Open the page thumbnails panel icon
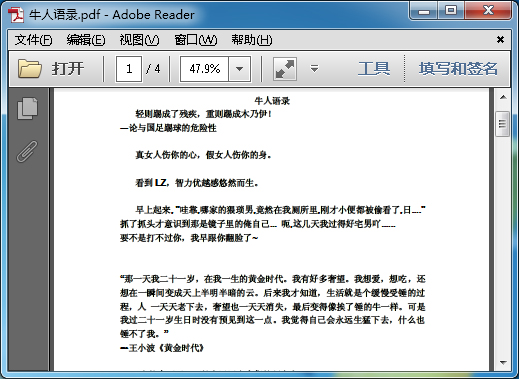Image resolution: width=519 pixels, height=379 pixels. click(28, 108)
